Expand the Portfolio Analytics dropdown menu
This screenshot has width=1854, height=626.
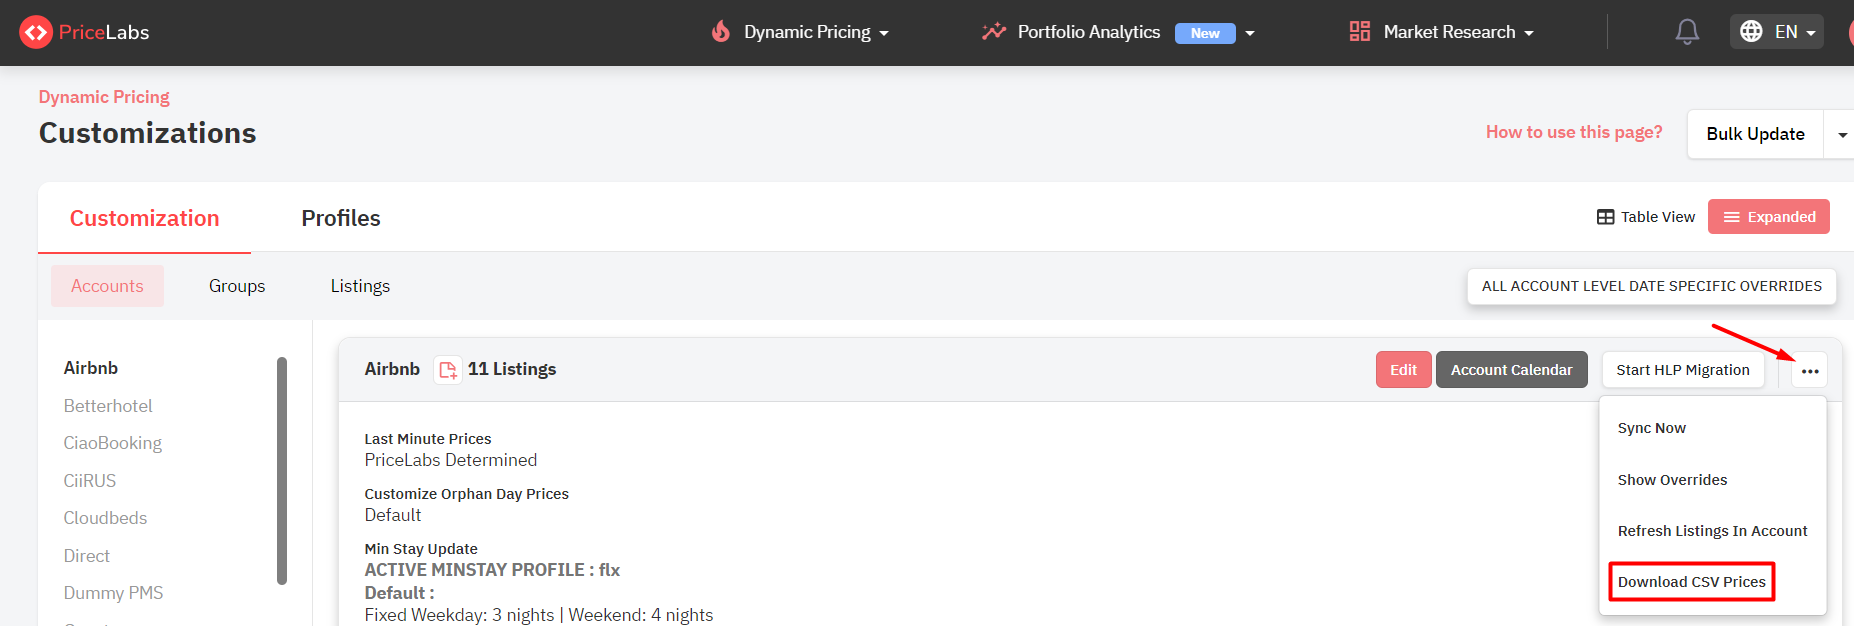[1250, 33]
